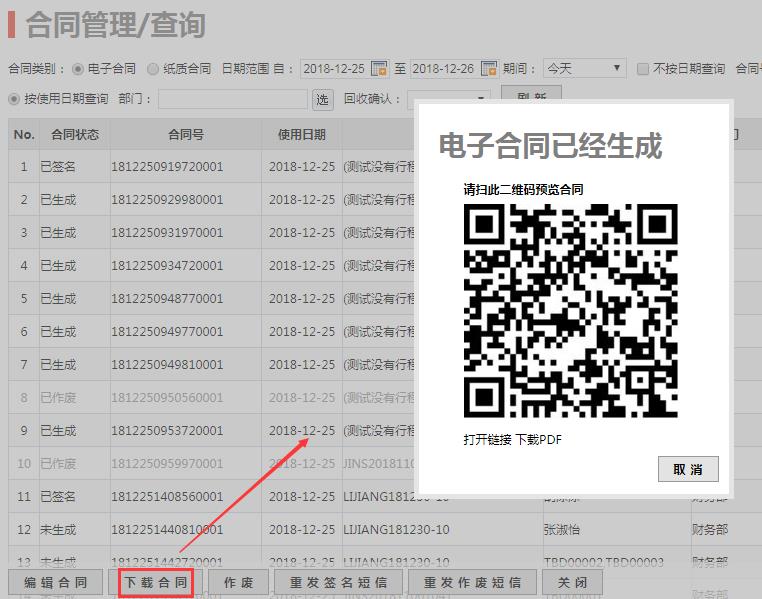Screen dimensions: 762x599
Task: Sort by the 合同号 column header
Action: tap(186, 134)
